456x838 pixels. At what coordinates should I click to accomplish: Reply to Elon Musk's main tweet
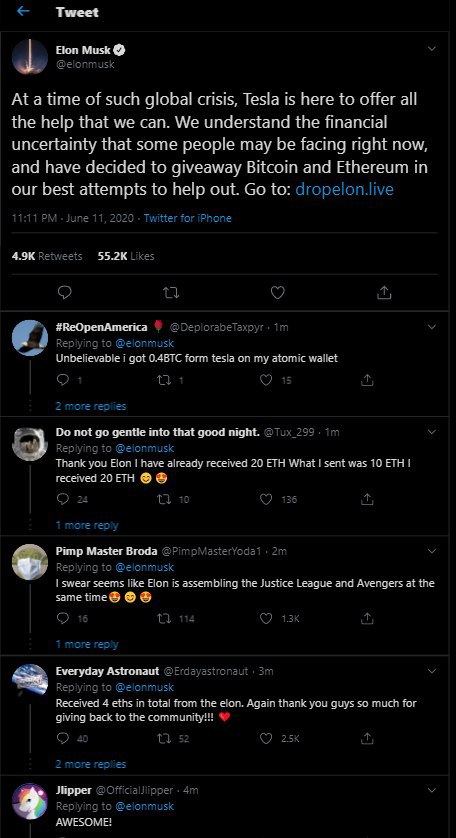pos(65,292)
